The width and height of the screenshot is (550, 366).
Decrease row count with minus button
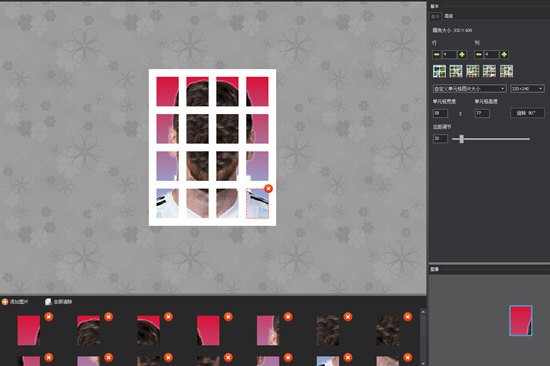point(437,54)
